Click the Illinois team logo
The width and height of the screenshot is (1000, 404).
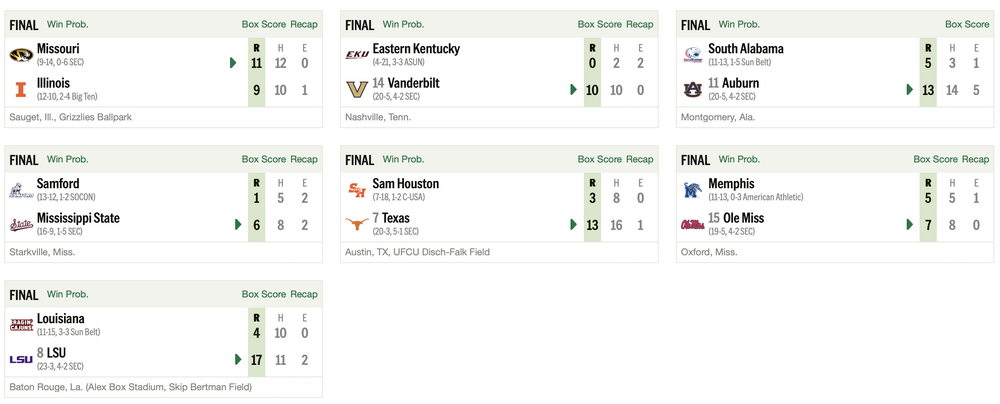[21, 89]
